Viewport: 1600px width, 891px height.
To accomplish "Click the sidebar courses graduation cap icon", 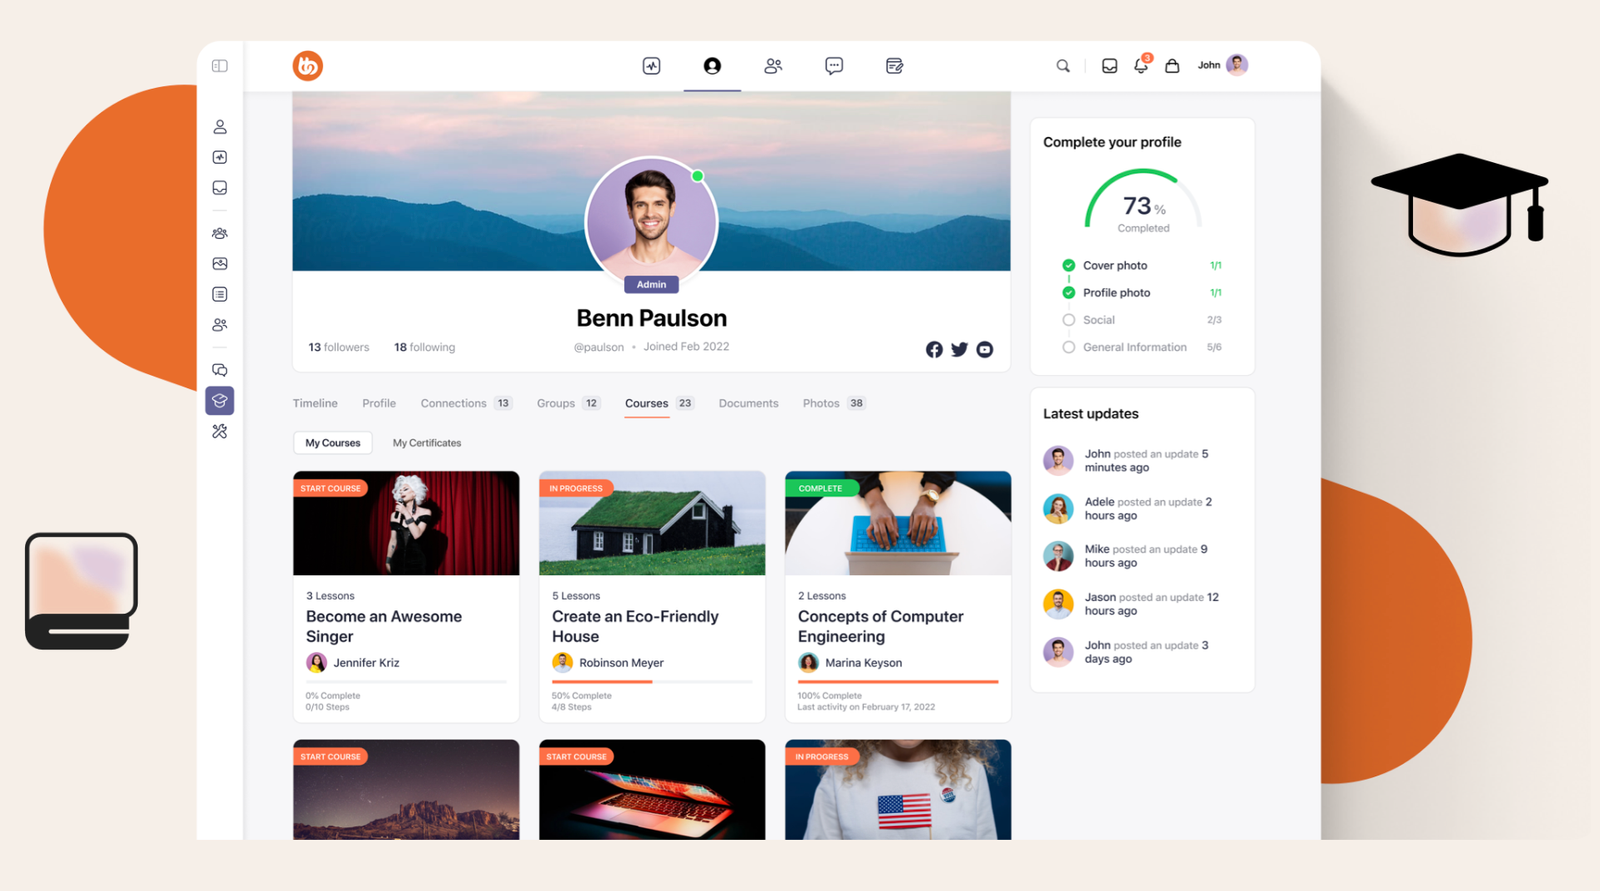I will pyautogui.click(x=220, y=400).
